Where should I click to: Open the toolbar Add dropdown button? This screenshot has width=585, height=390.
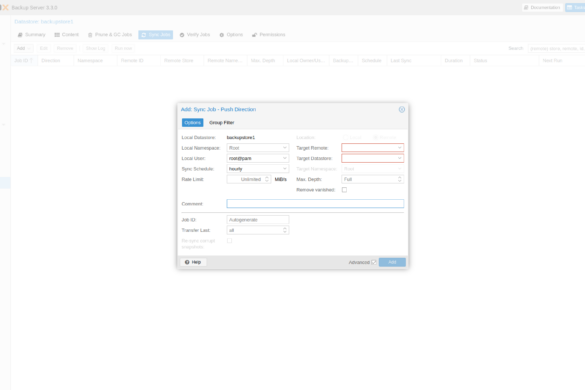pyautogui.click(x=24, y=48)
